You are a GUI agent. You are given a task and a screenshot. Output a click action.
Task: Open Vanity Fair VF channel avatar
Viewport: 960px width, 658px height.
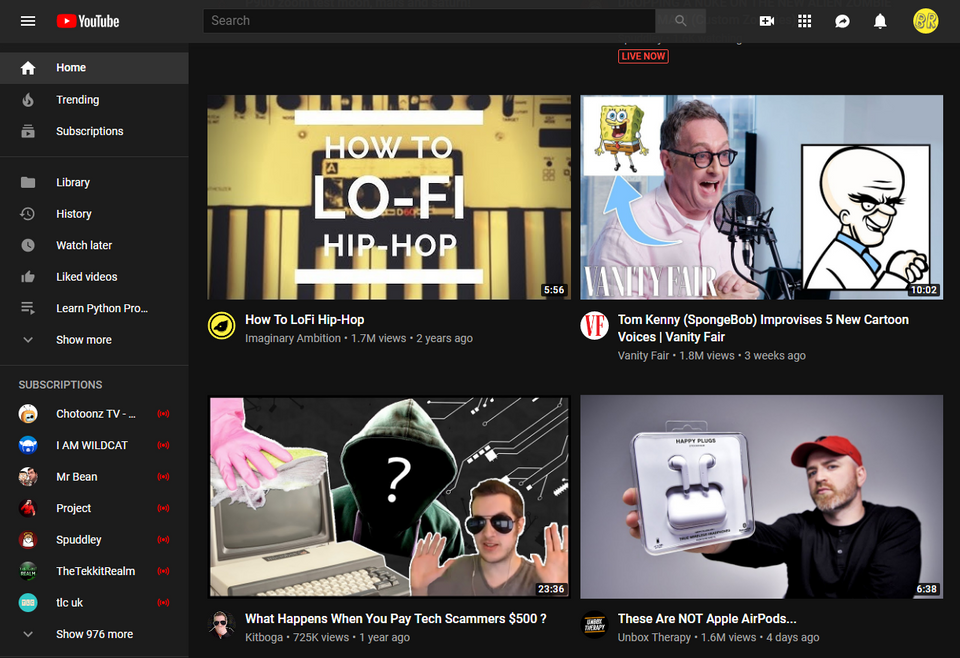tap(594, 326)
